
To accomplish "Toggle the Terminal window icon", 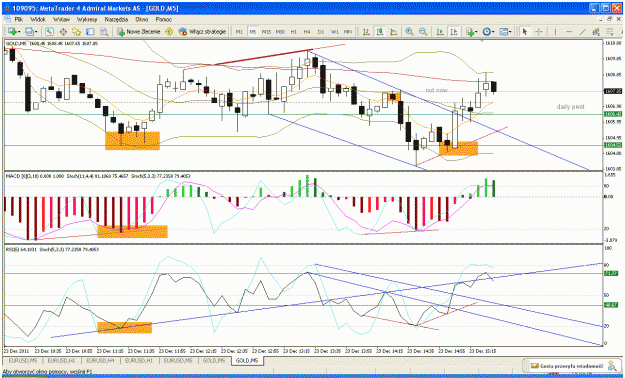I will point(90,32).
